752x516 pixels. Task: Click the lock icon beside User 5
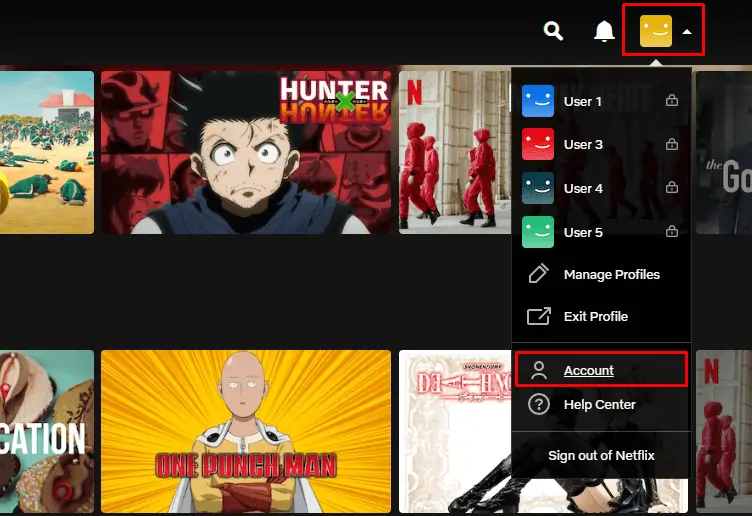click(x=671, y=231)
